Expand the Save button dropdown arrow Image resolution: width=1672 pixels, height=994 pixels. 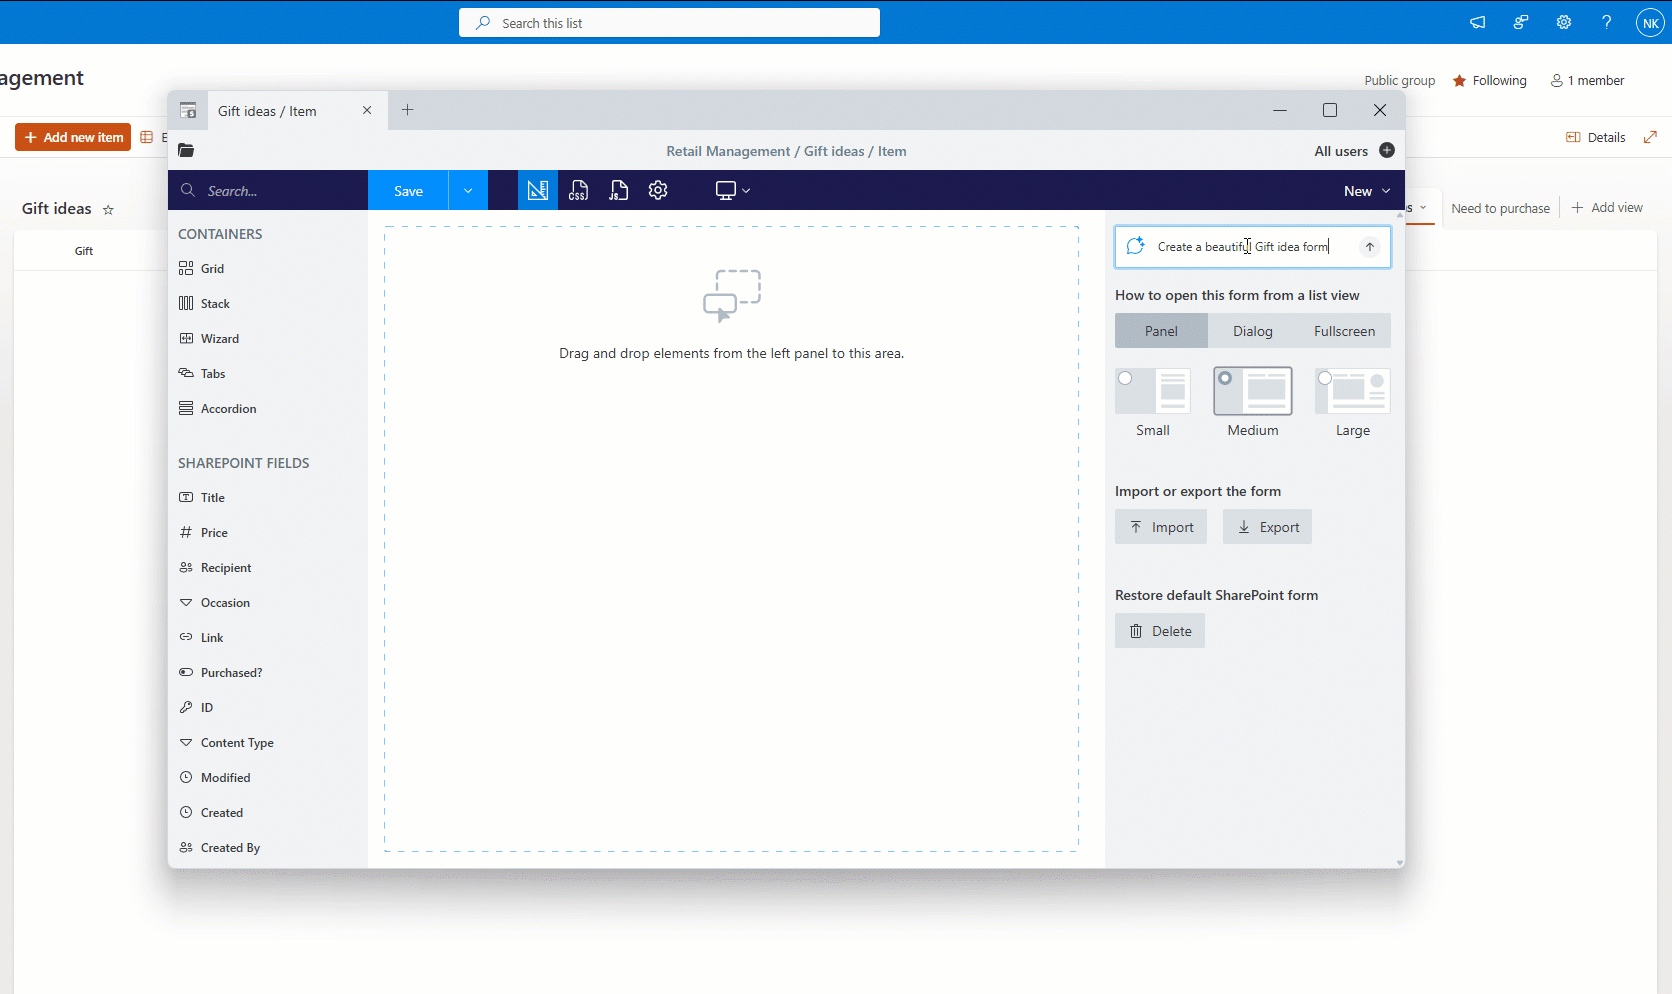[468, 191]
